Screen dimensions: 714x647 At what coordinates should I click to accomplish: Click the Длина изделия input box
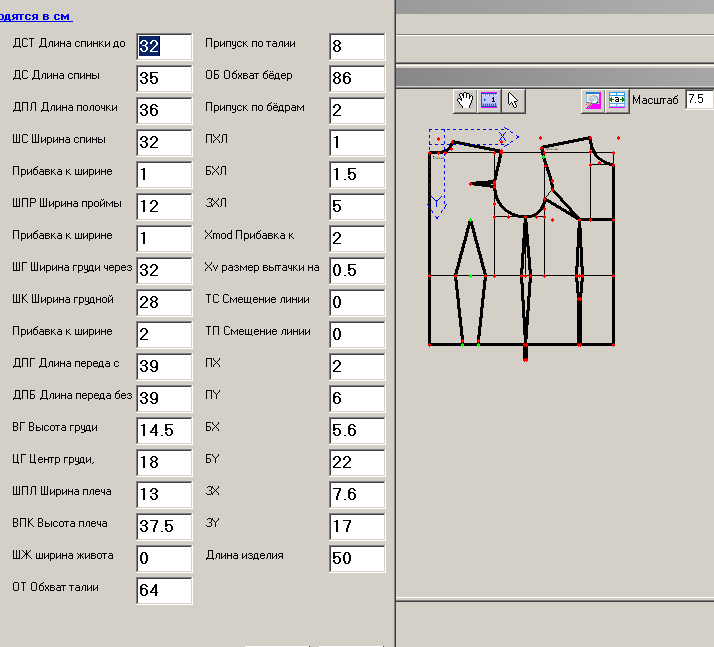click(357, 558)
